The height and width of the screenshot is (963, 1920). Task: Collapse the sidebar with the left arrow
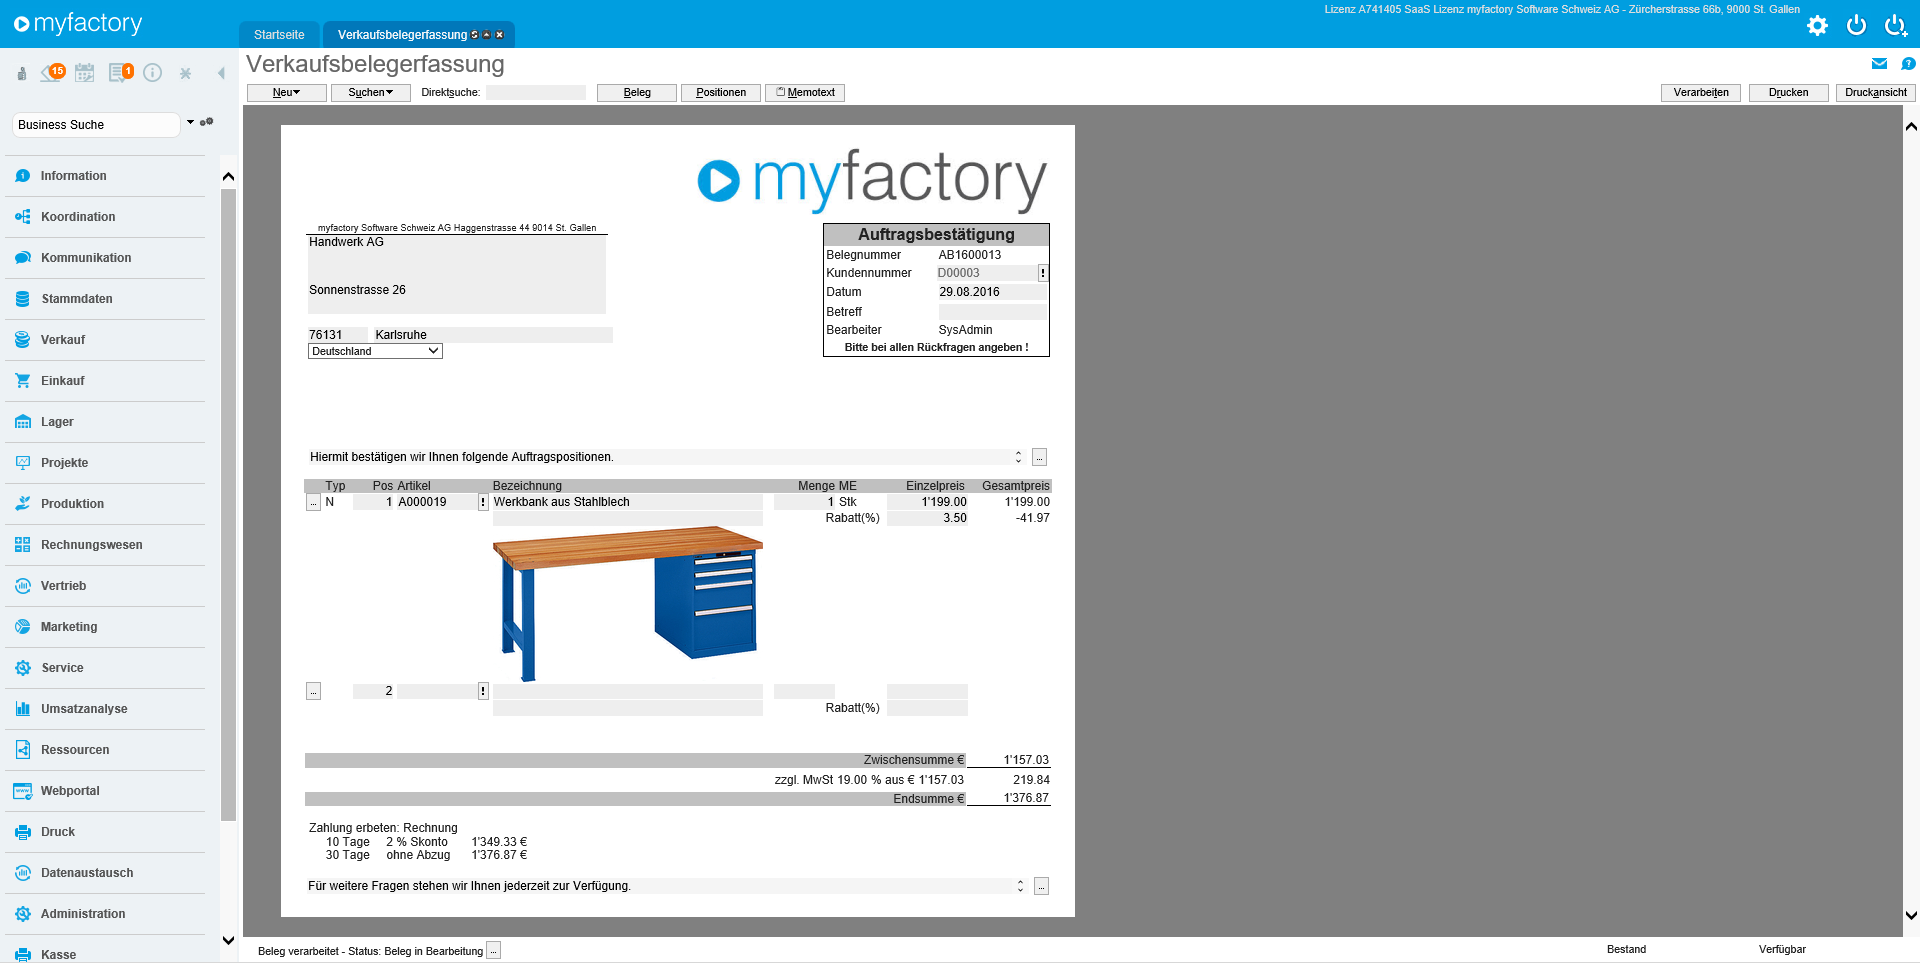221,73
